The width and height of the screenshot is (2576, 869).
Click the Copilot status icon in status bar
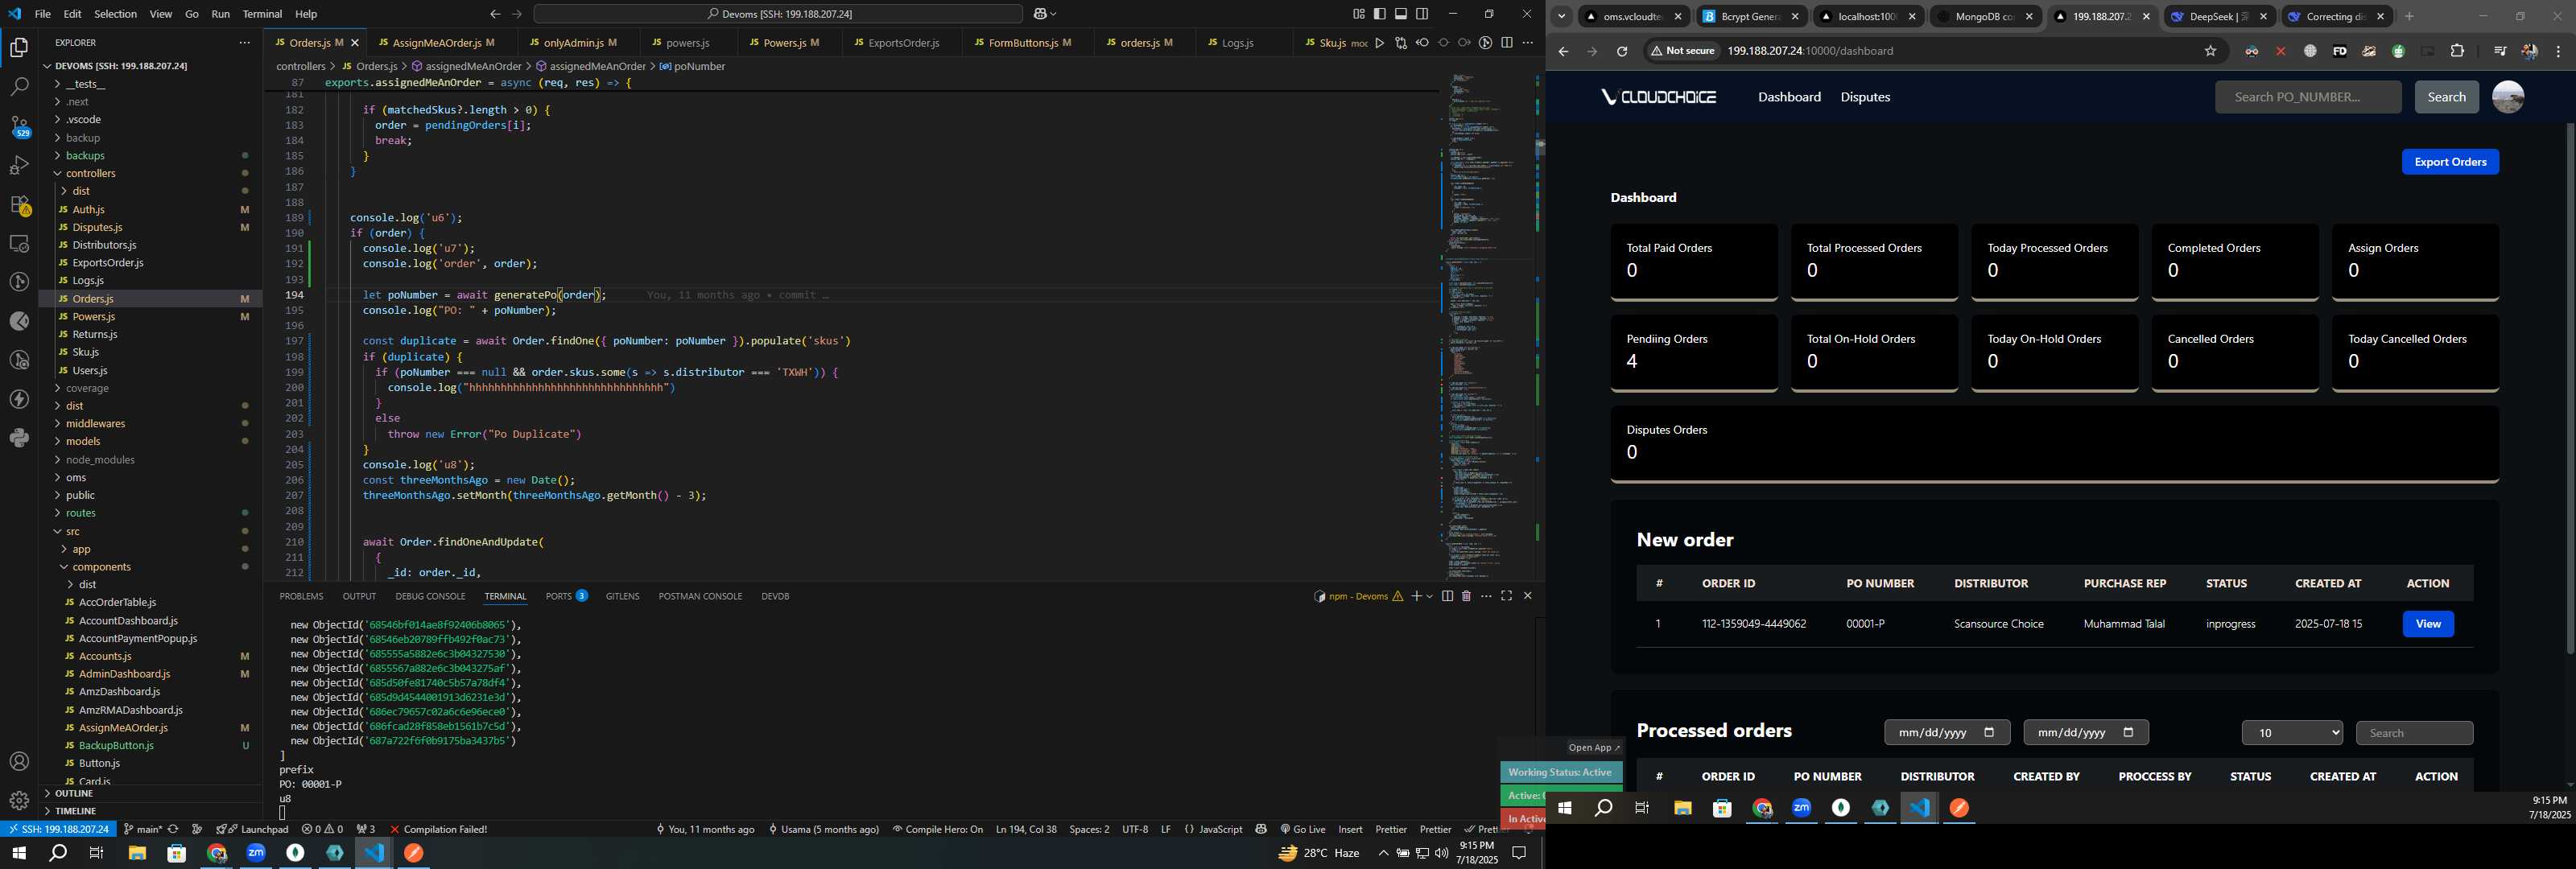(x=1261, y=829)
